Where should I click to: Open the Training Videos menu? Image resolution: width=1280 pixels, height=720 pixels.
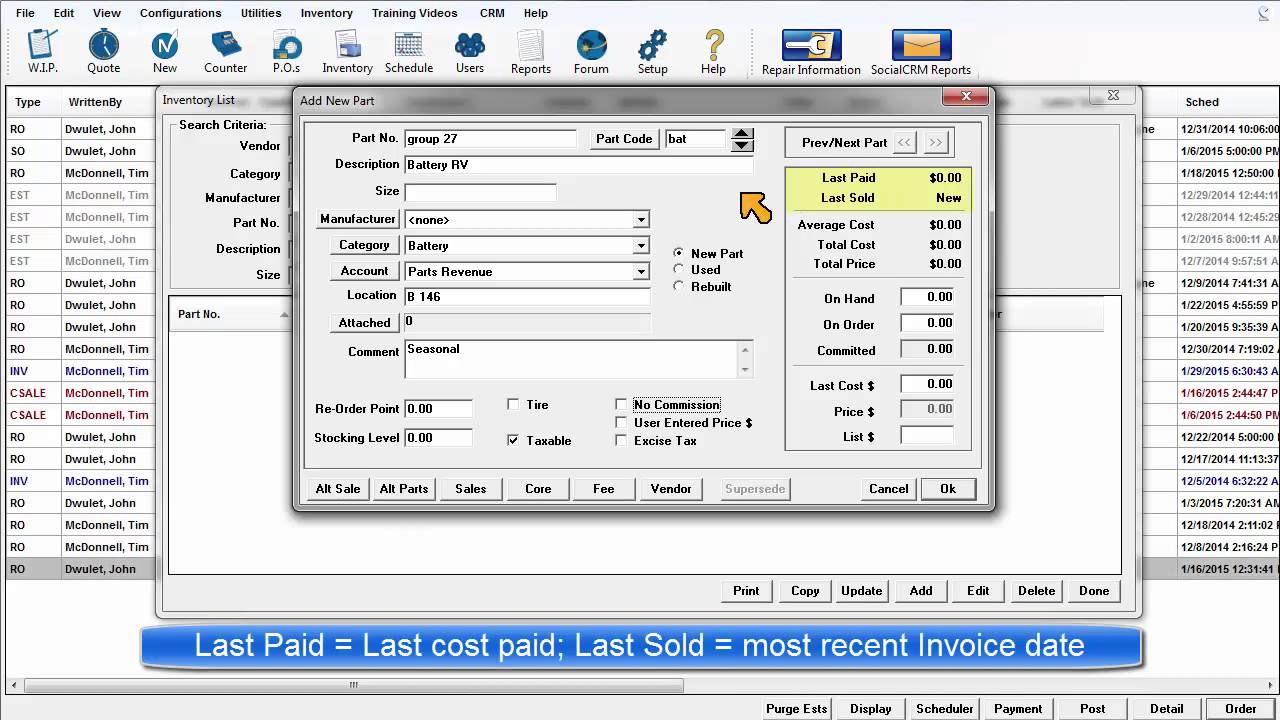[414, 13]
